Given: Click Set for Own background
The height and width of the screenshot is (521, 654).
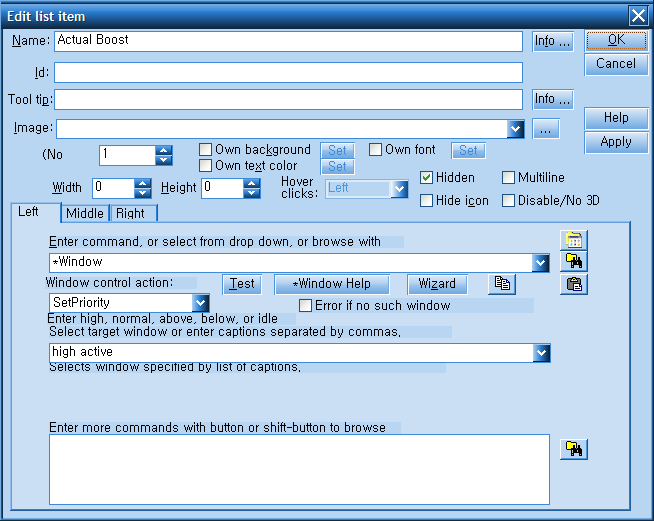Looking at the screenshot, I should coord(337,150).
